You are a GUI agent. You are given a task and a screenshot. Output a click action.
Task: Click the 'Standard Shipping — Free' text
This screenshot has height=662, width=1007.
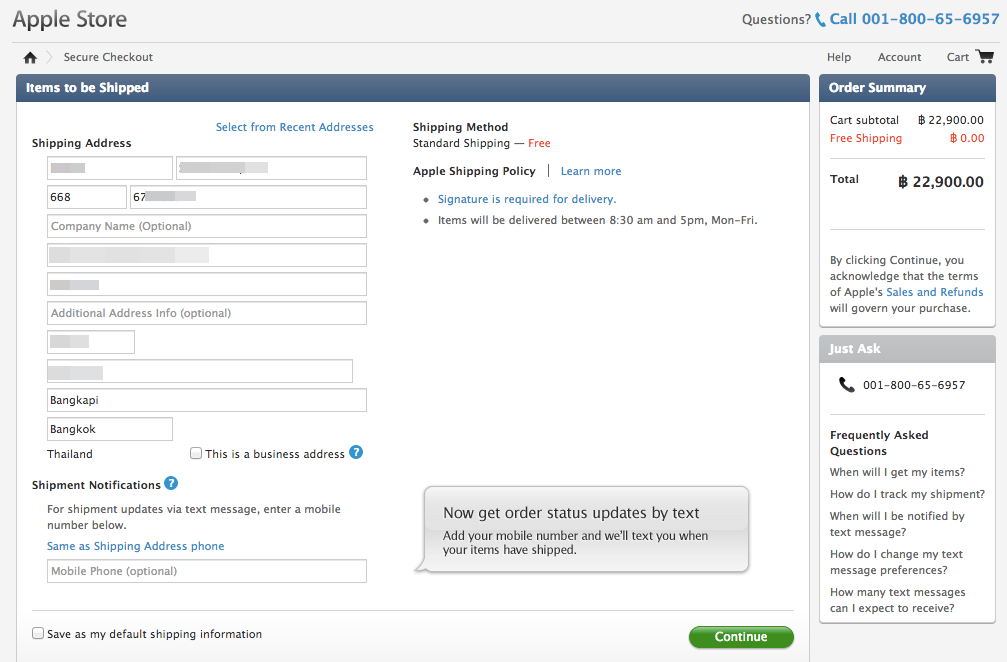[482, 143]
